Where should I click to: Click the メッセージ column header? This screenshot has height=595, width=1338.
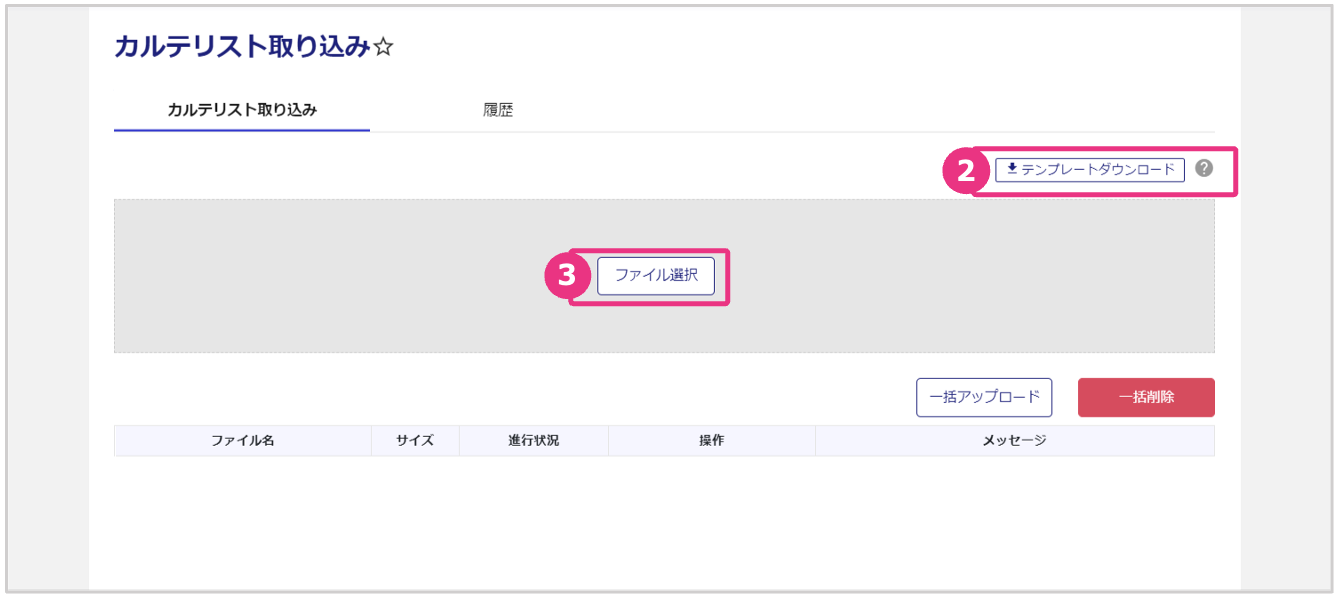coord(1014,440)
